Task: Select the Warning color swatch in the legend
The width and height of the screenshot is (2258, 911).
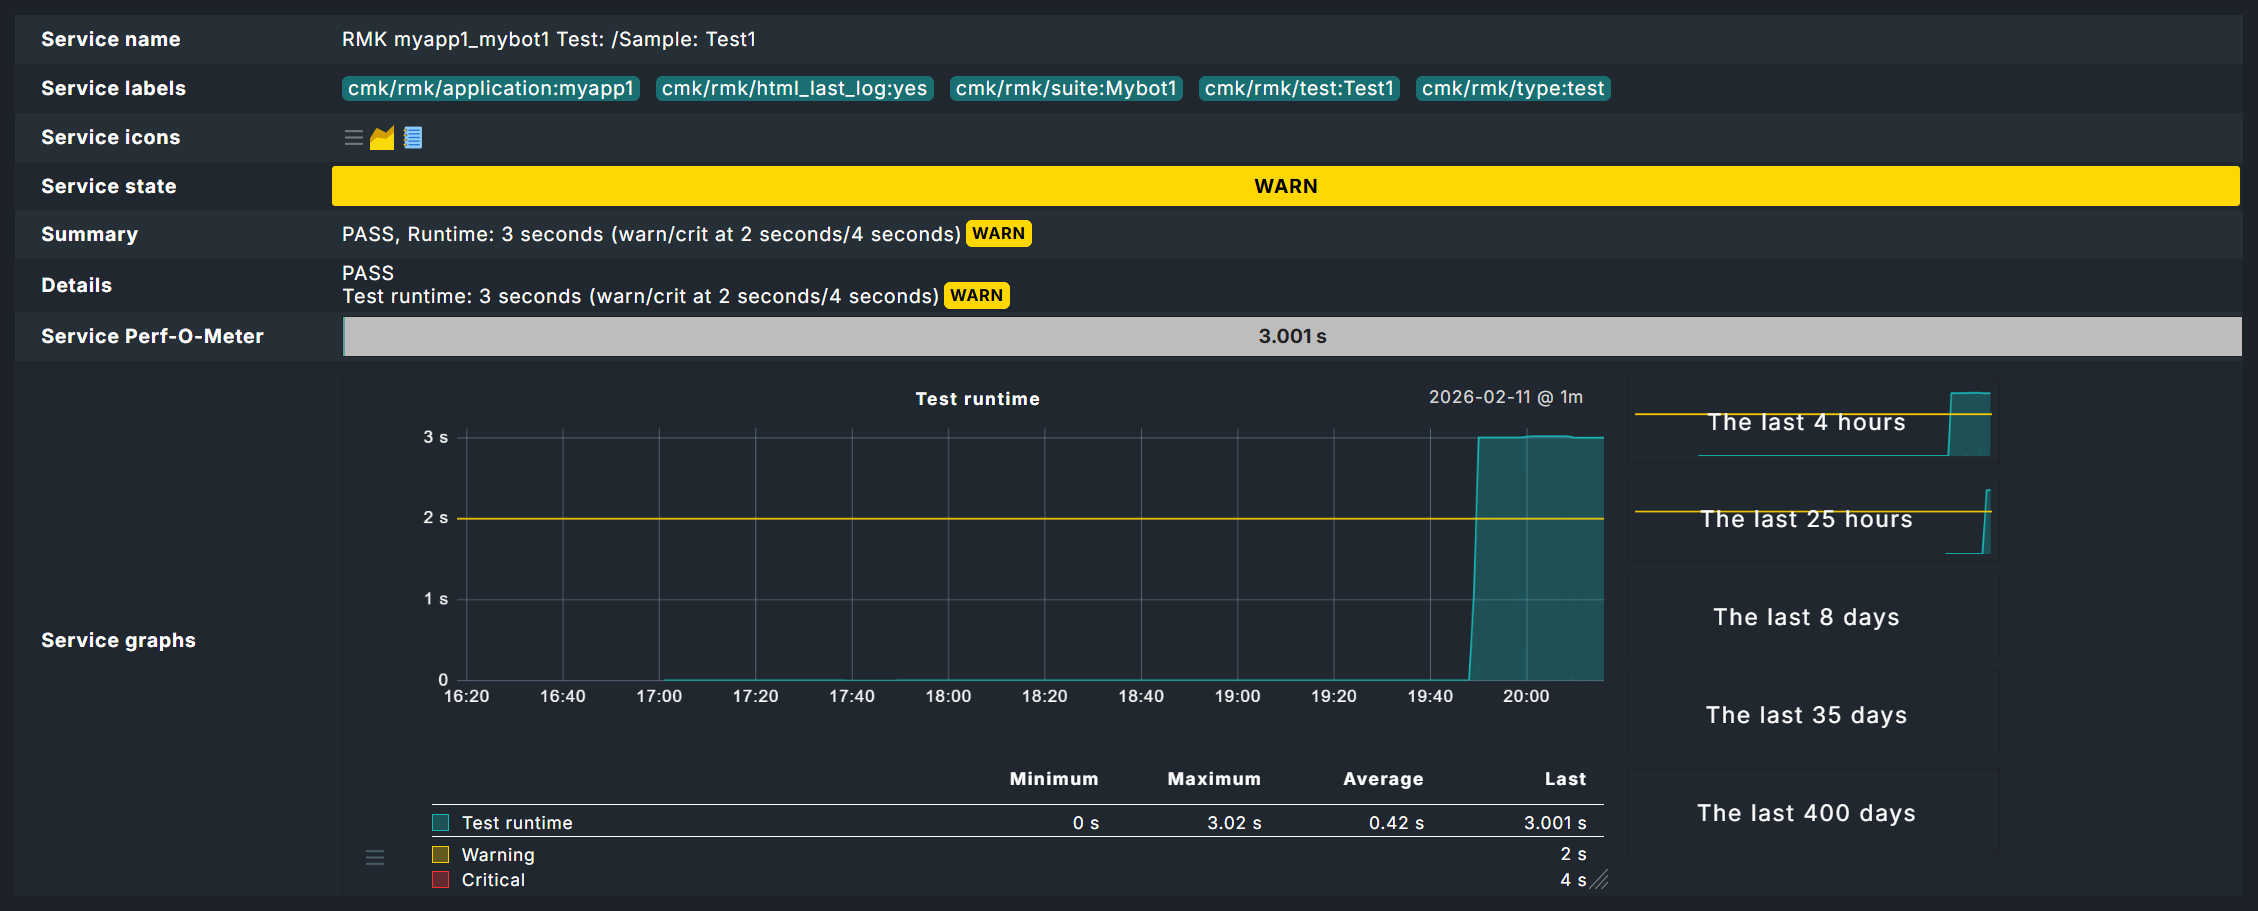Action: point(440,854)
